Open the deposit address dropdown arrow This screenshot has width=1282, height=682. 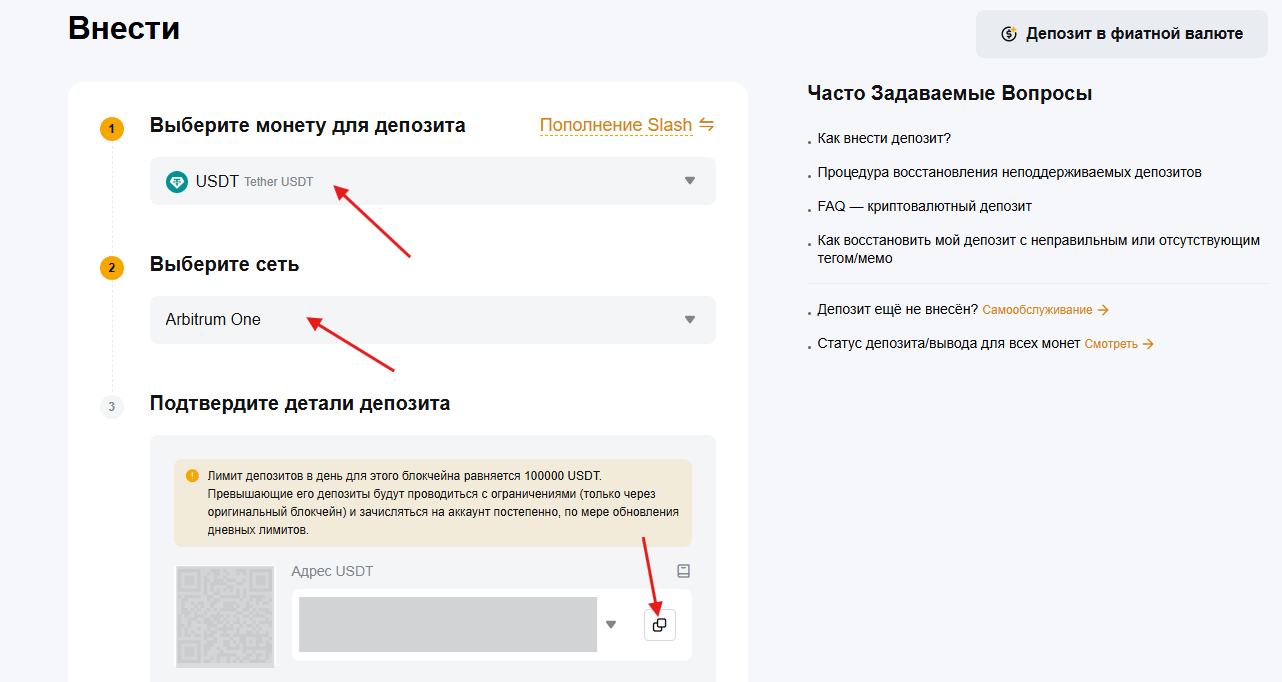point(611,625)
